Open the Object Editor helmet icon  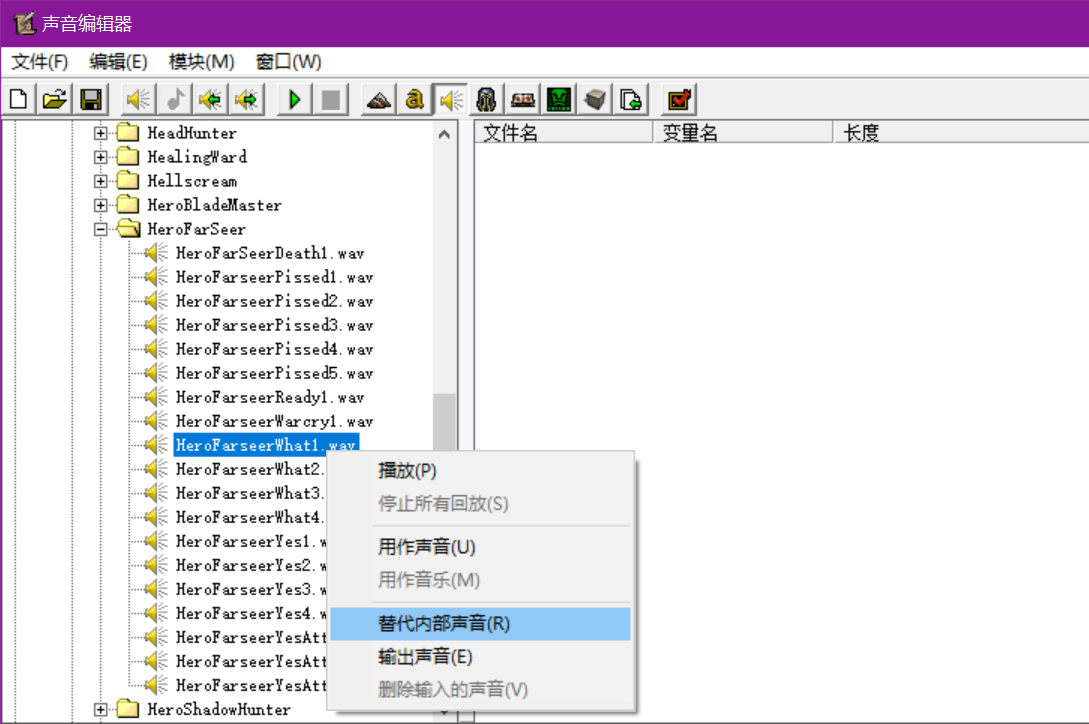point(486,100)
